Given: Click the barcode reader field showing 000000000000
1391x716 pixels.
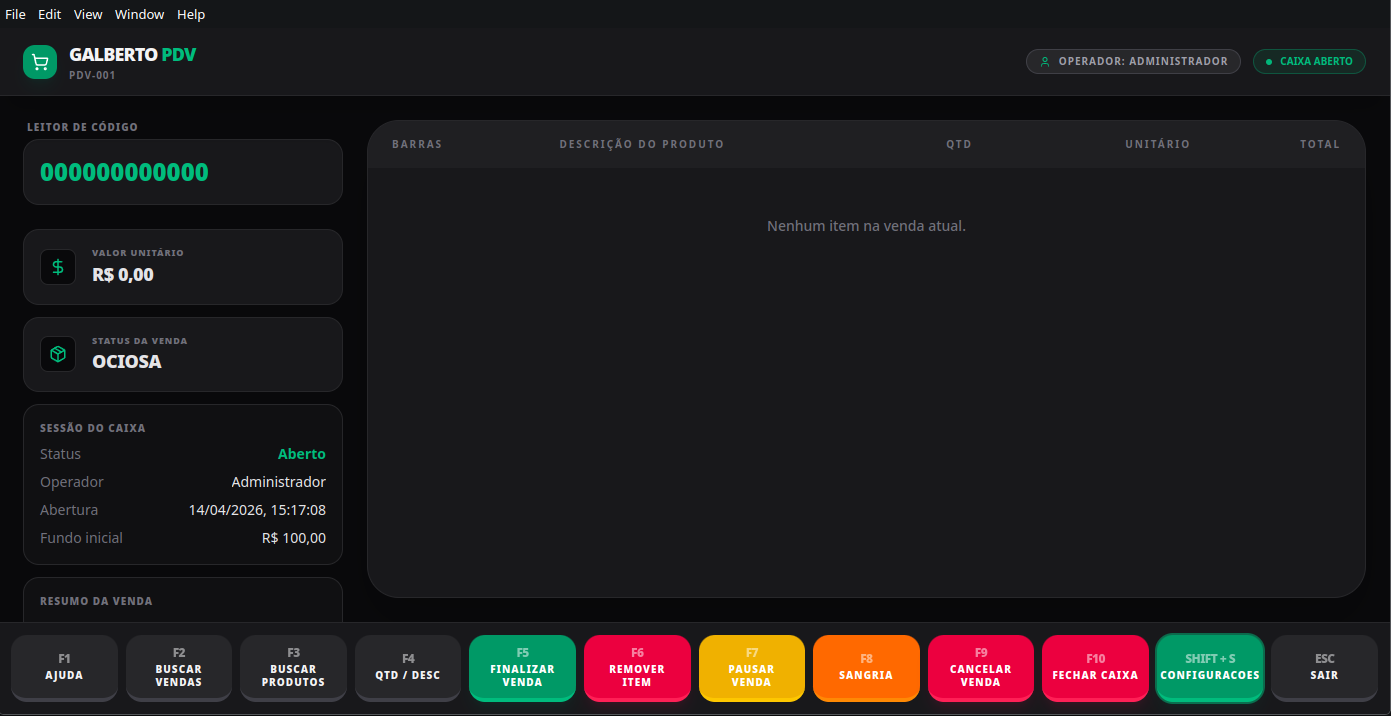Looking at the screenshot, I should [183, 172].
